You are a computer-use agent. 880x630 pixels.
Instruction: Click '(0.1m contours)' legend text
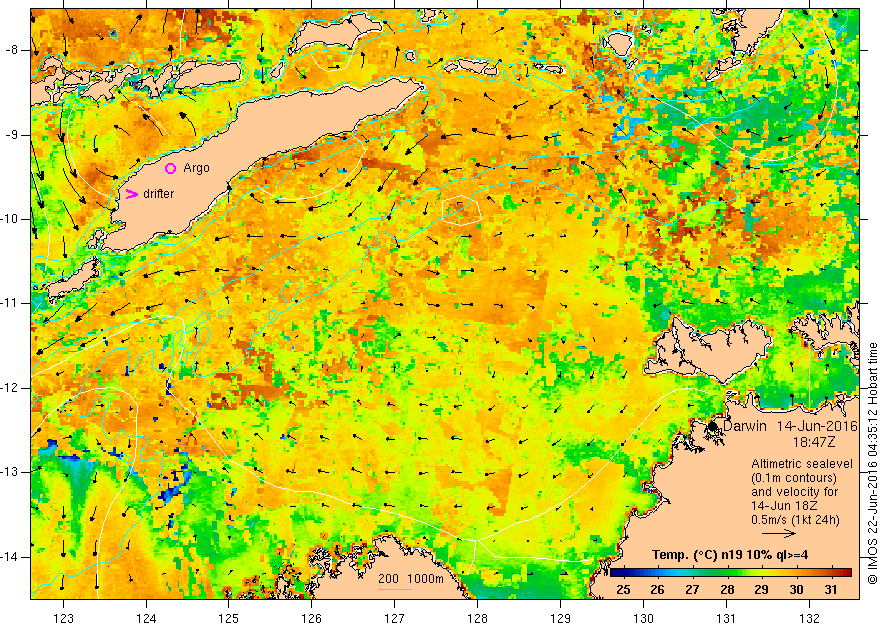(794, 478)
